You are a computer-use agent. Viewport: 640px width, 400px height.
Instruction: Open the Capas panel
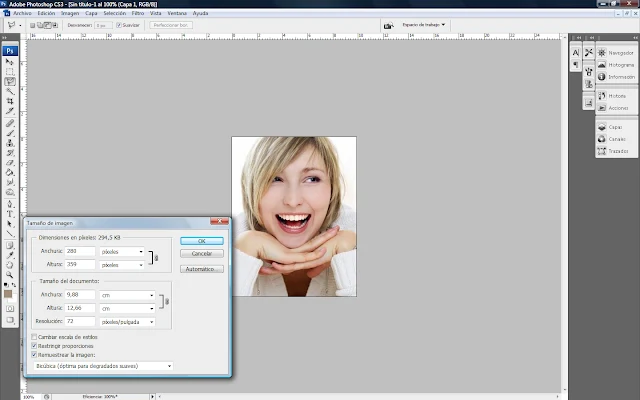pos(616,127)
